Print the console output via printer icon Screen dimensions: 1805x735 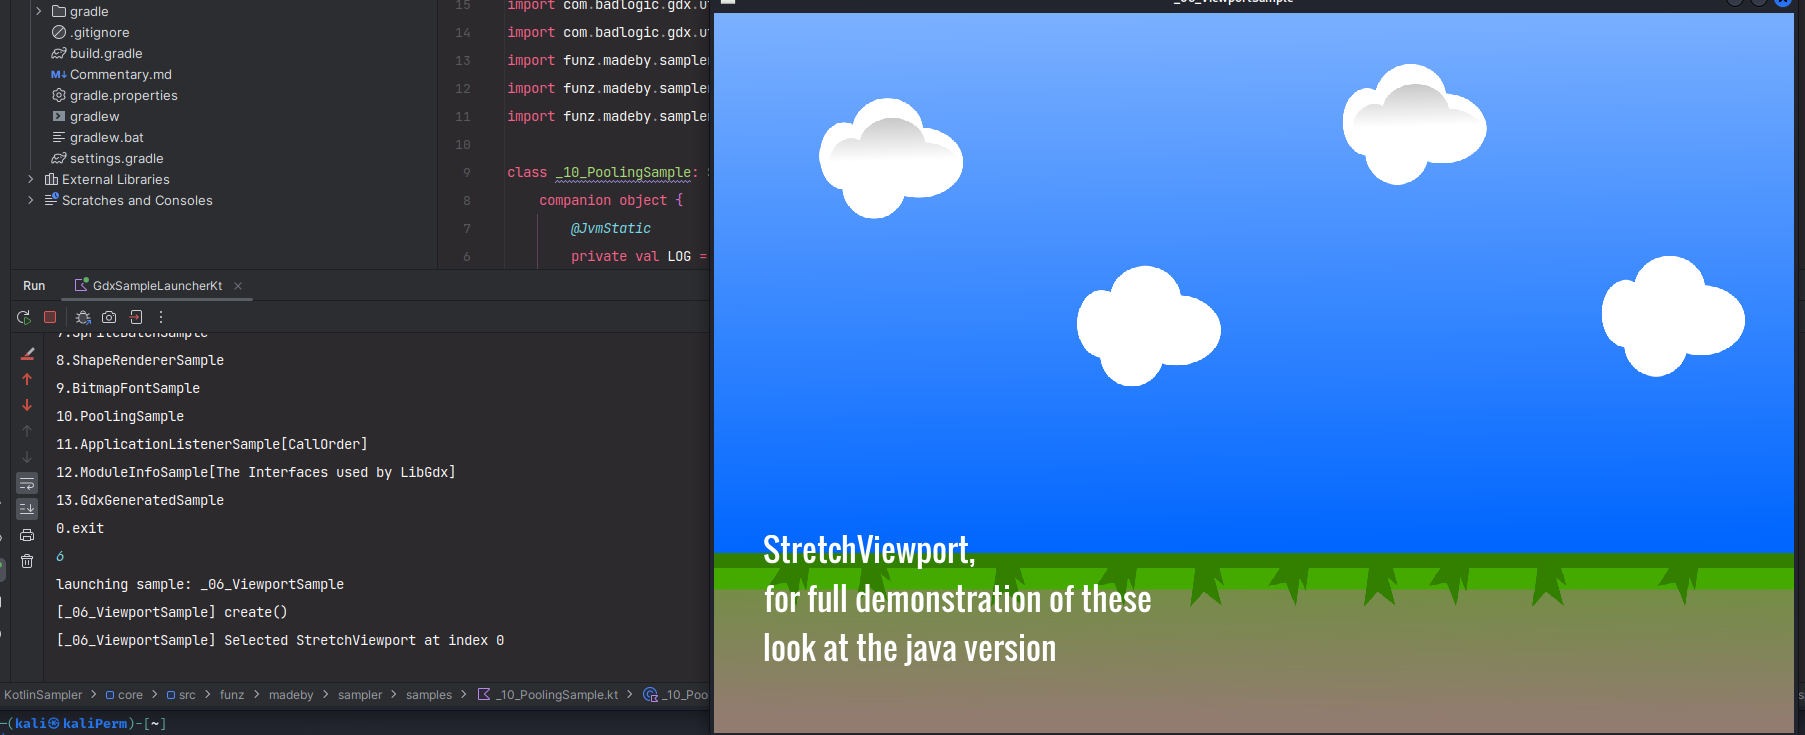pyautogui.click(x=27, y=535)
